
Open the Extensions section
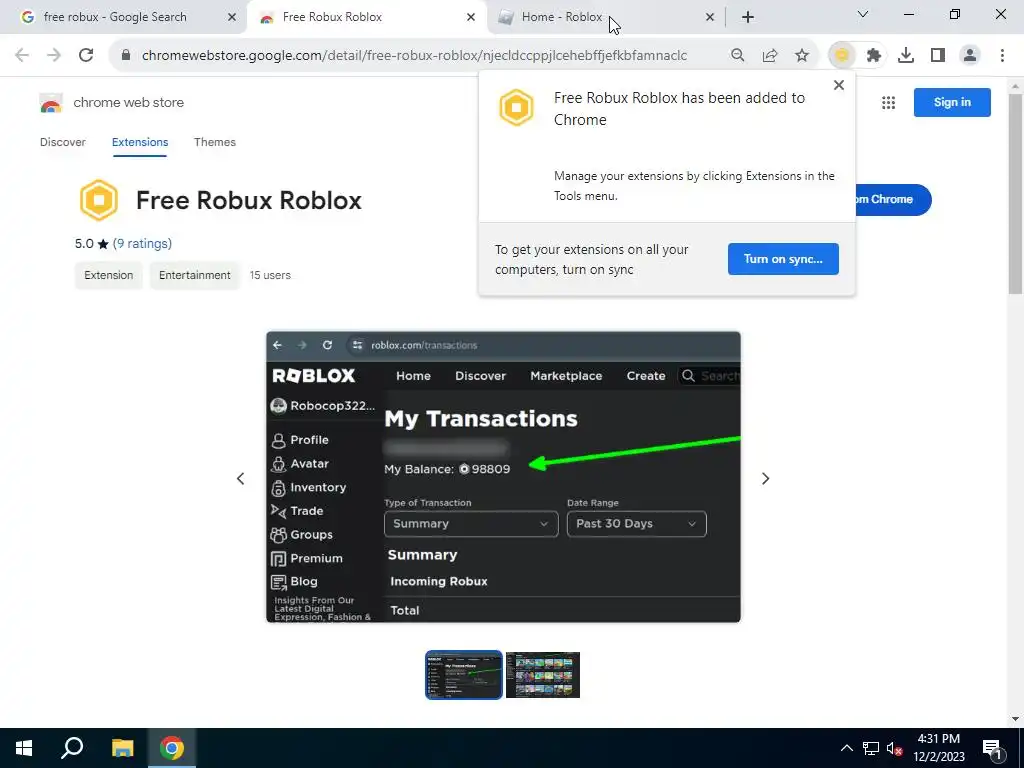coord(140,142)
